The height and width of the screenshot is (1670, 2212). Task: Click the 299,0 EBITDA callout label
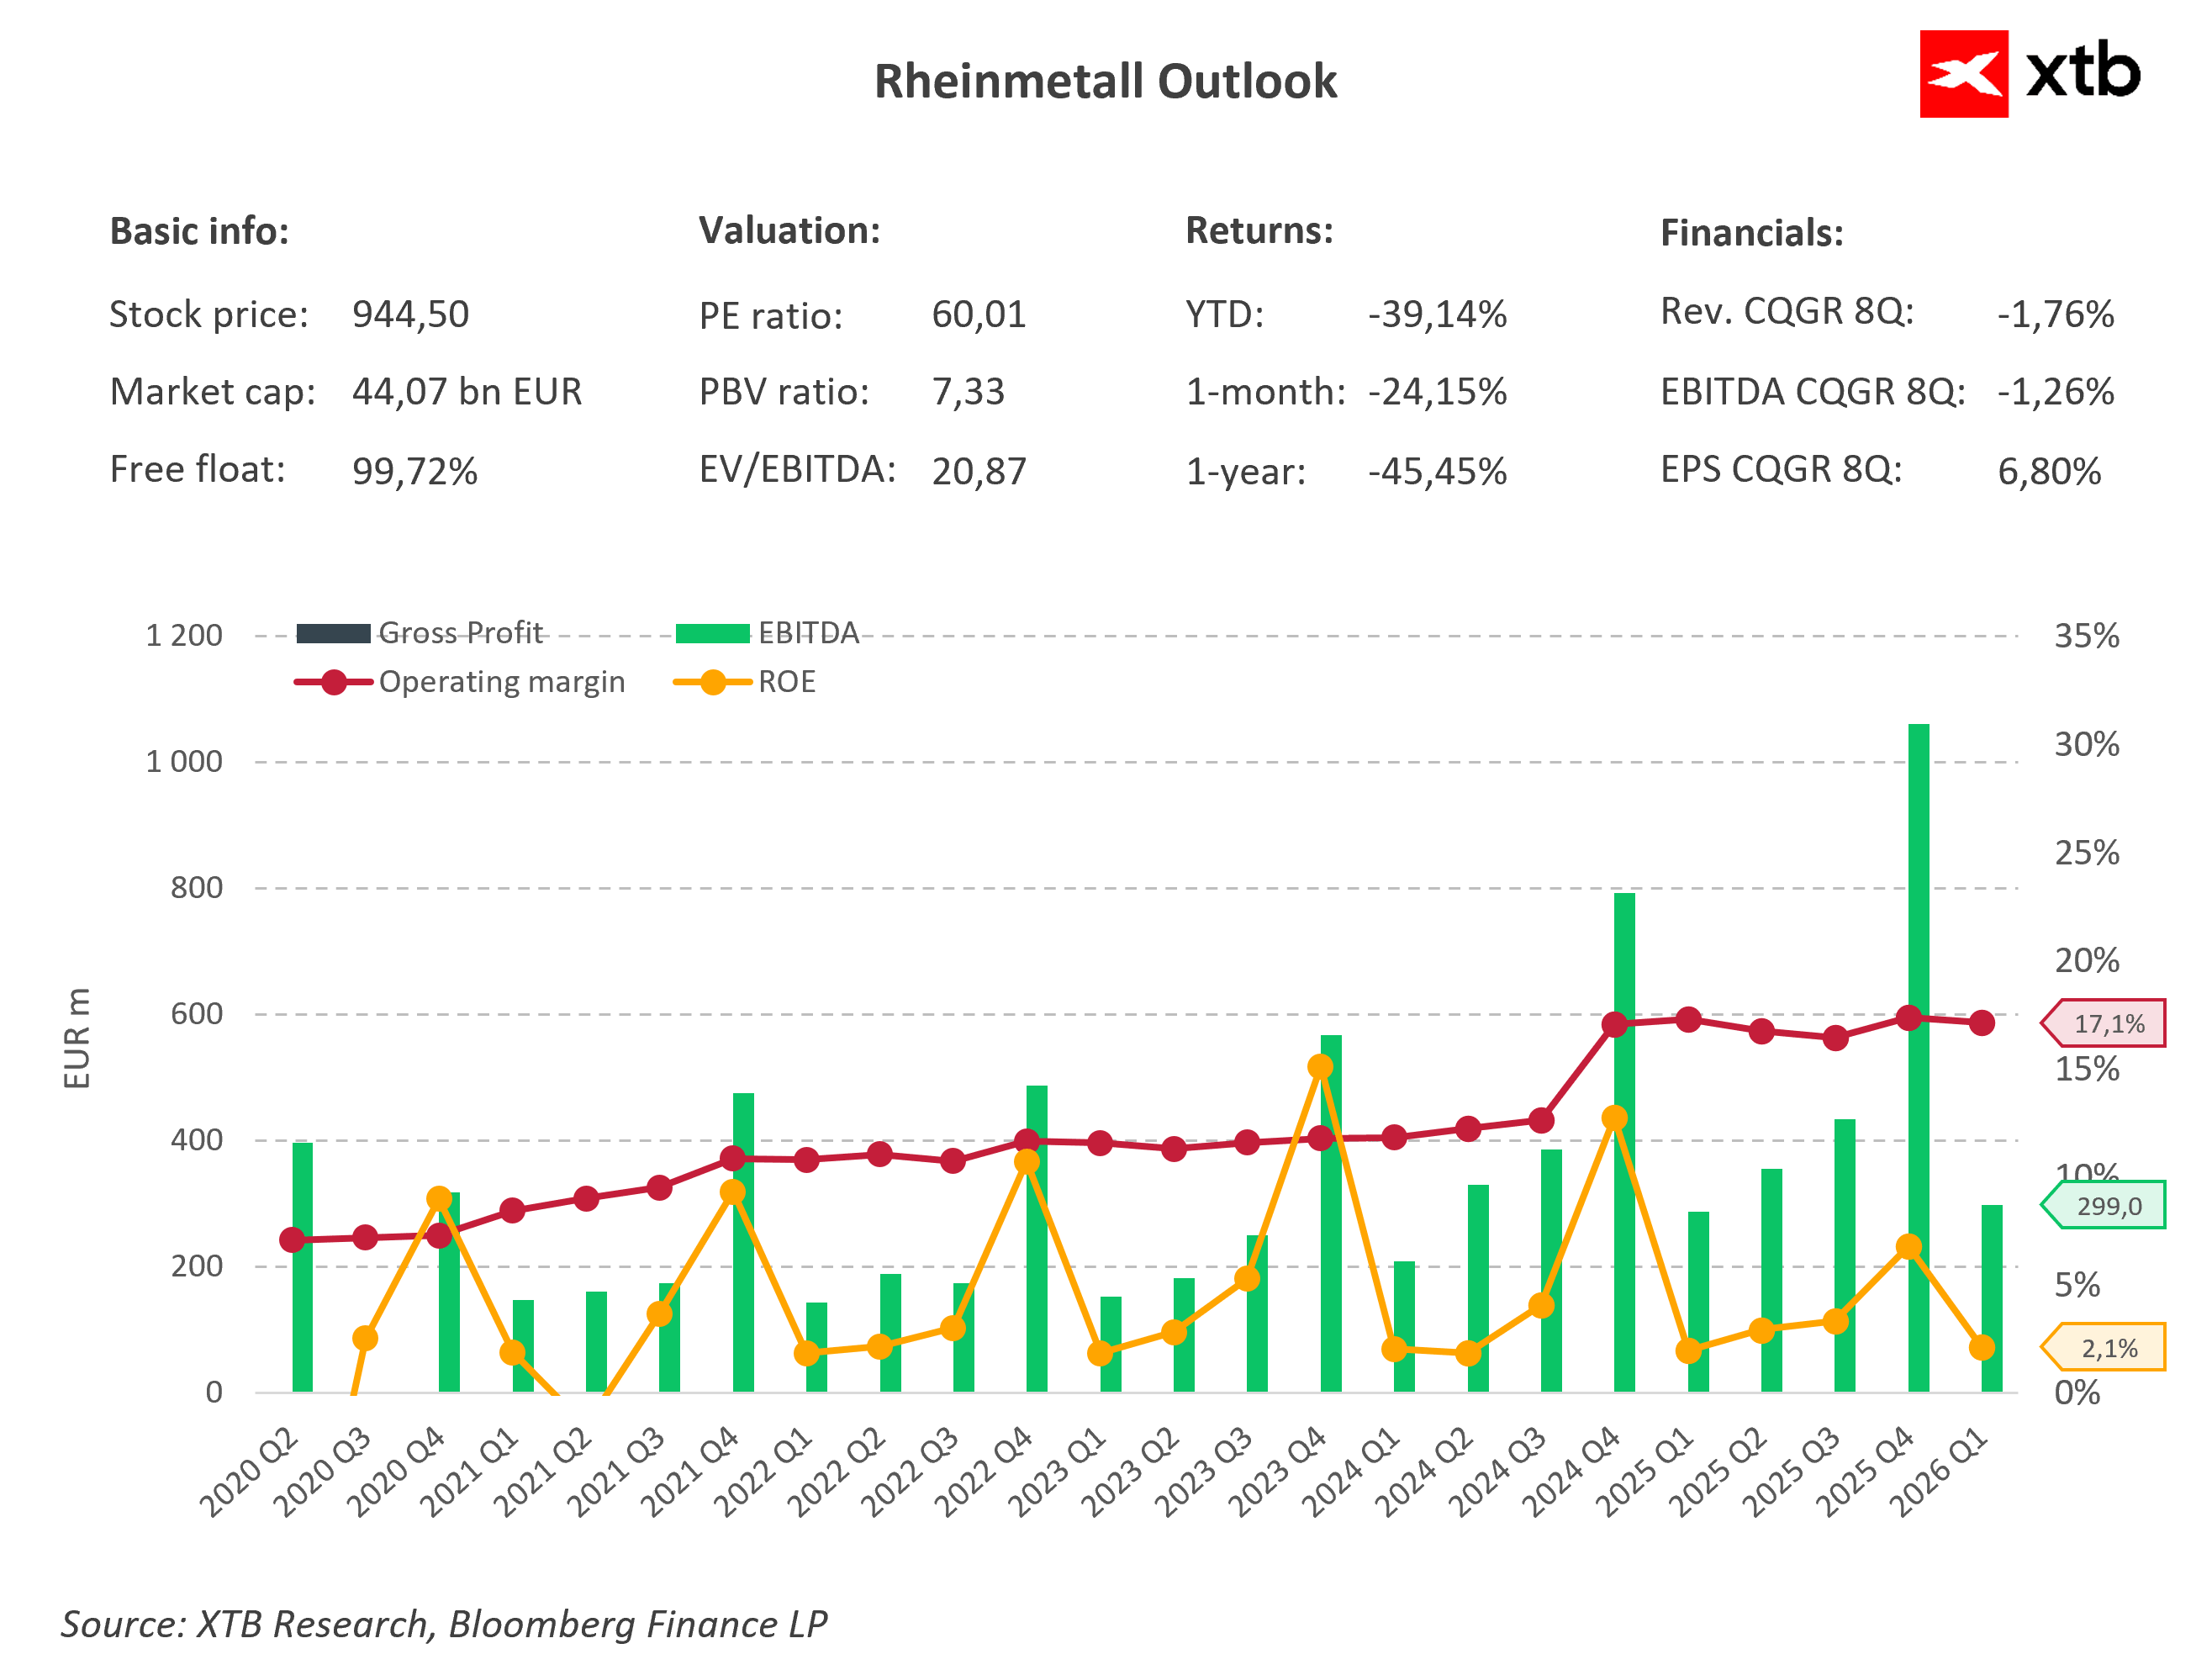(x=2103, y=1205)
